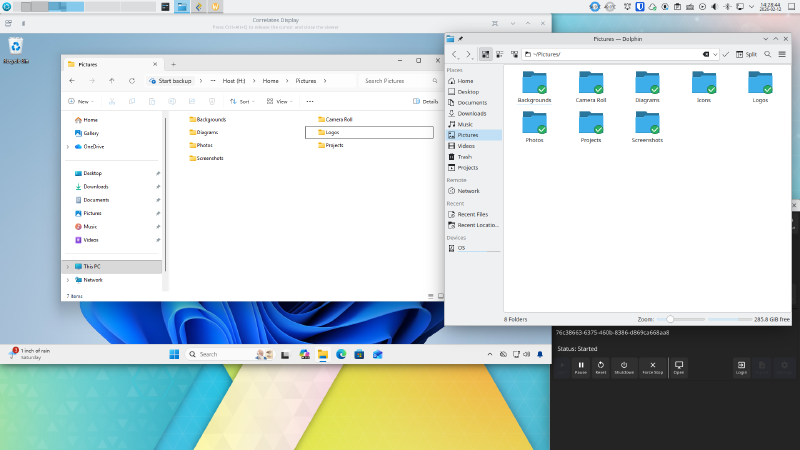This screenshot has height=450, width=800.
Task: Expand Network in Explorer navigation pane
Action: pos(68,280)
